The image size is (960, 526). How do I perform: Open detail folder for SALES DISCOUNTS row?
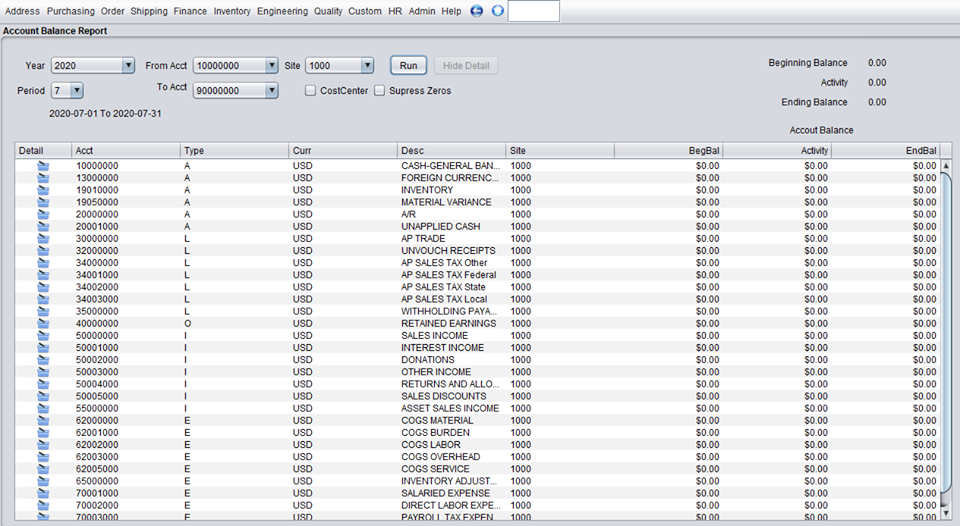point(43,396)
